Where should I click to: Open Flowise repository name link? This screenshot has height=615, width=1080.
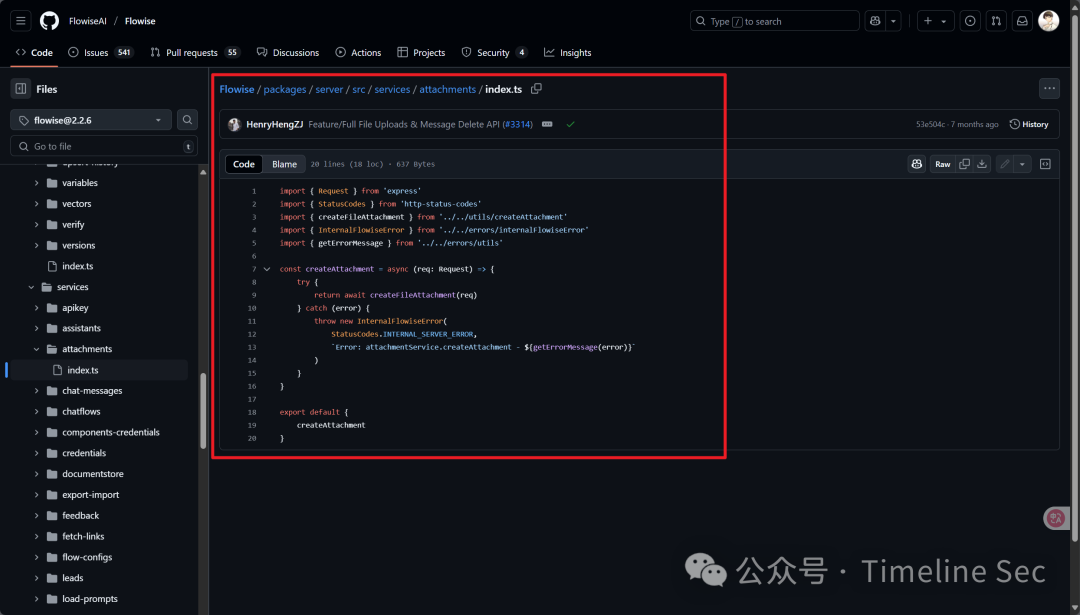click(140, 21)
